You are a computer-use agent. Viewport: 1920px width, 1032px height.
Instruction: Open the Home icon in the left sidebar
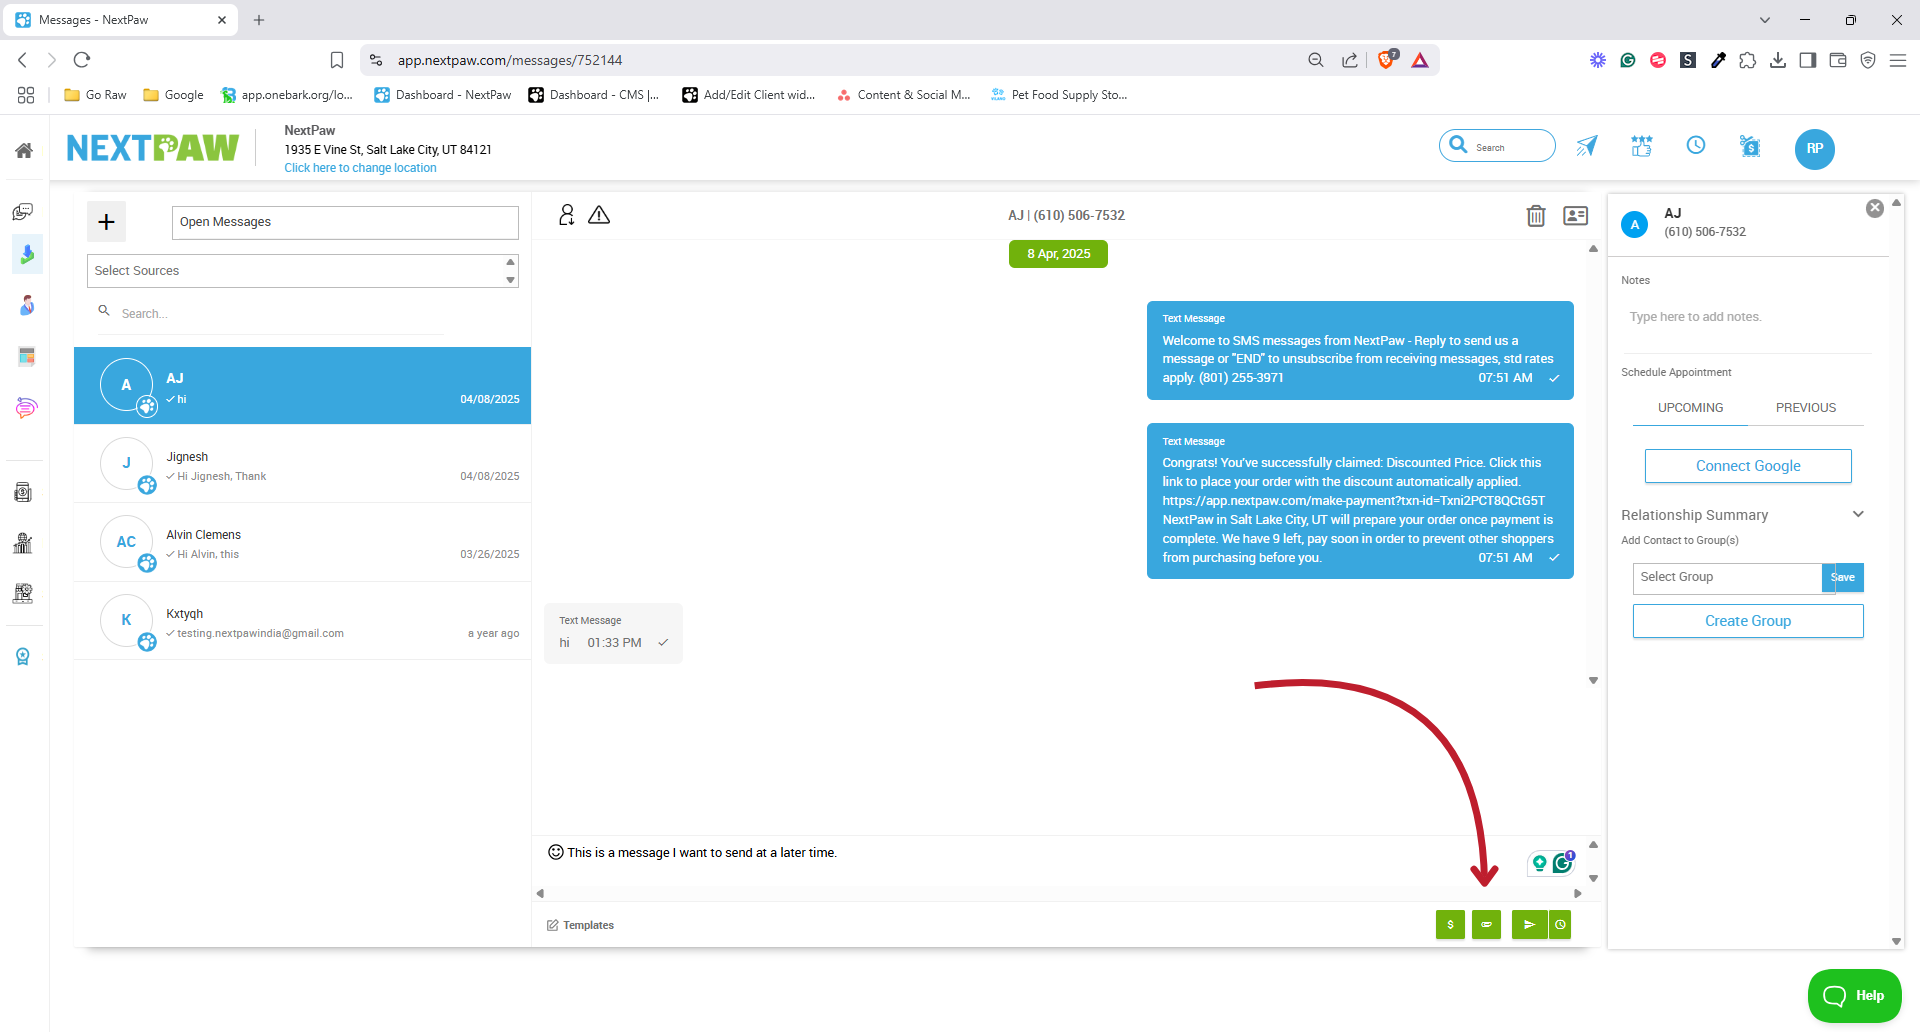pyautogui.click(x=24, y=150)
